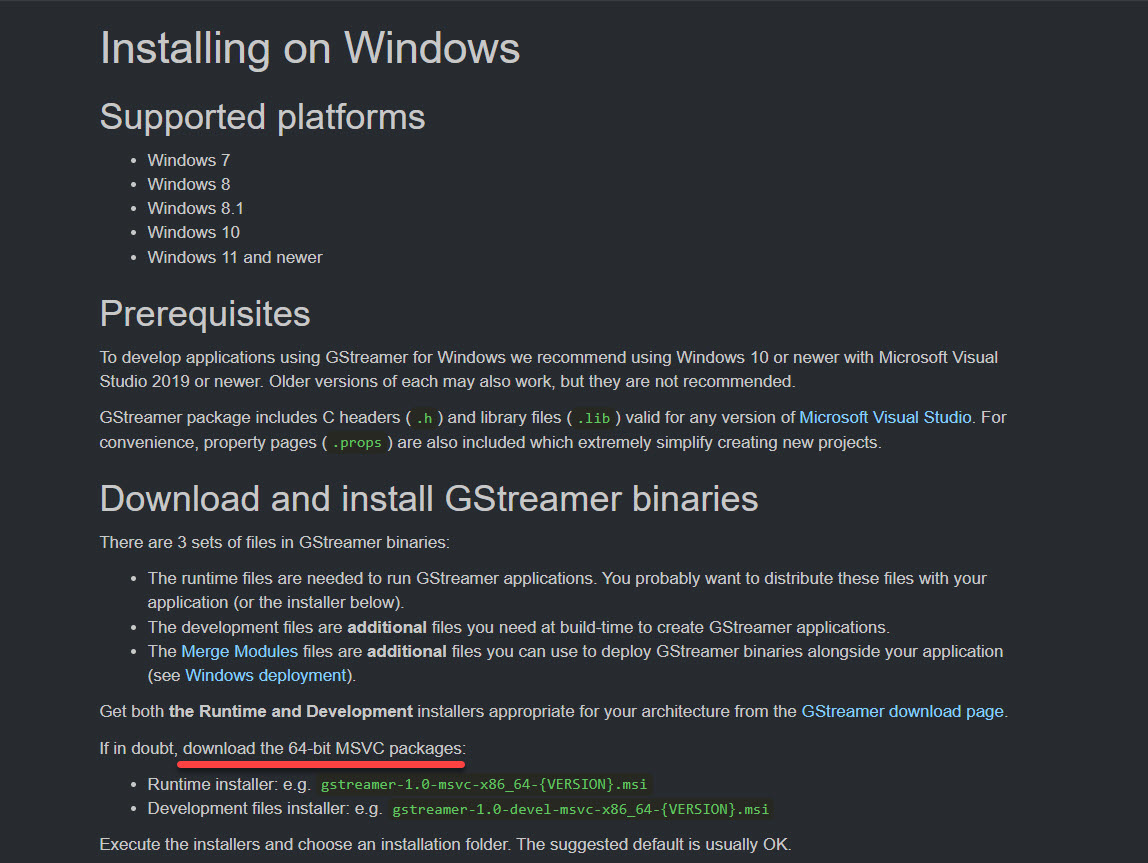Click the runtime installer msvc-x86_64 filename

484,785
